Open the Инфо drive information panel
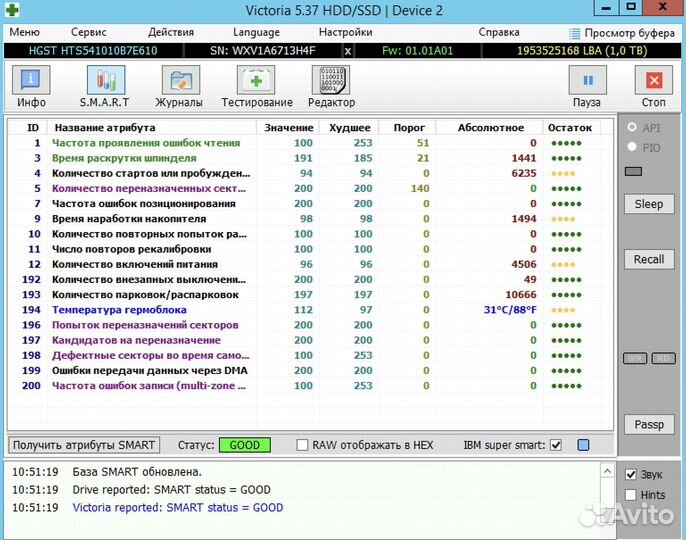This screenshot has height=540, width=686. [x=32, y=86]
